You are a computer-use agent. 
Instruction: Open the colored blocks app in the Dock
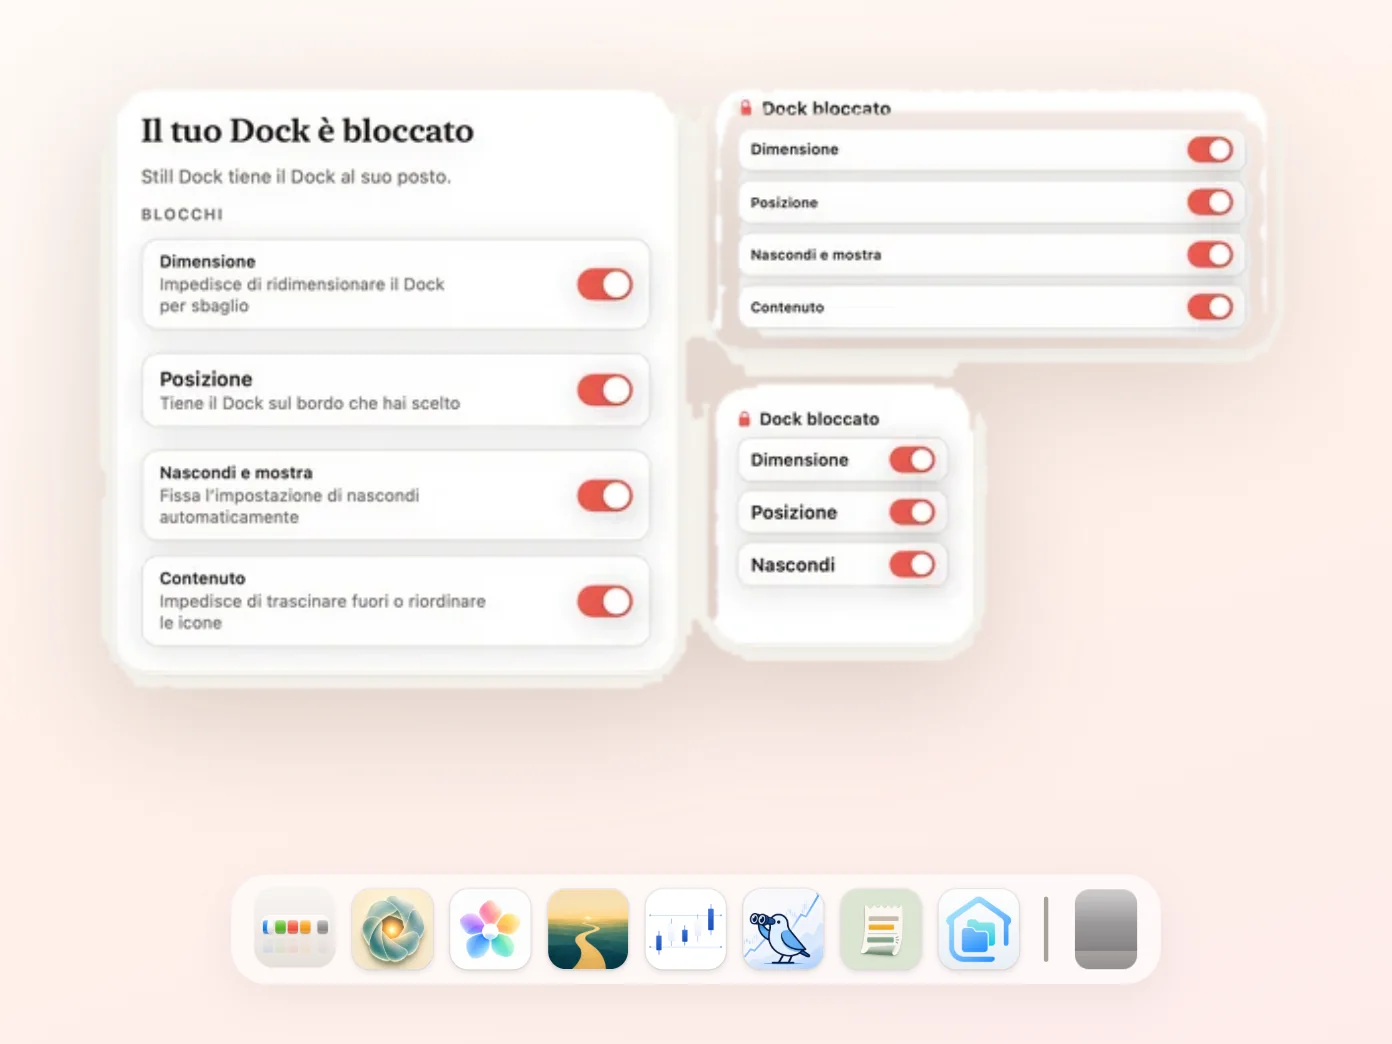pyautogui.click(x=295, y=929)
